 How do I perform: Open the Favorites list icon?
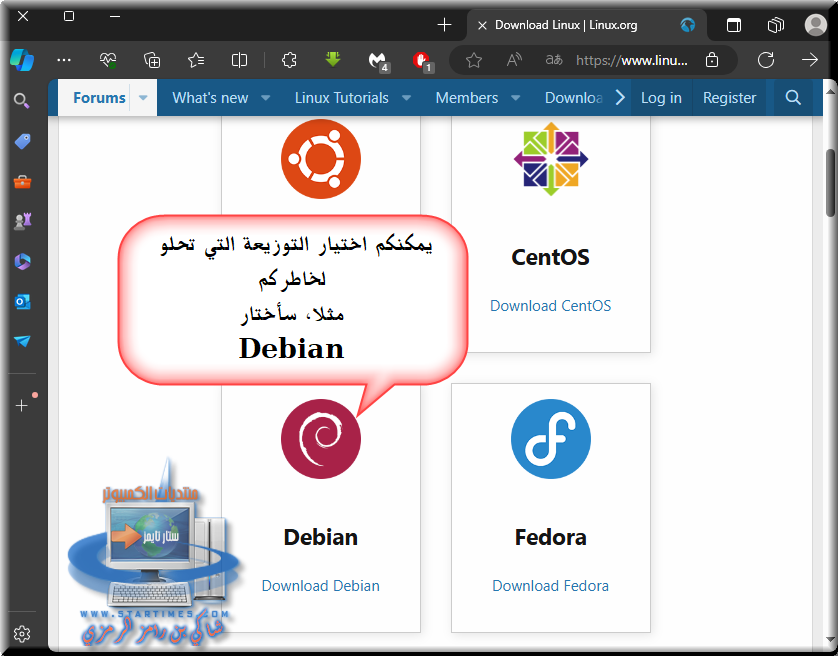[x=196, y=60]
